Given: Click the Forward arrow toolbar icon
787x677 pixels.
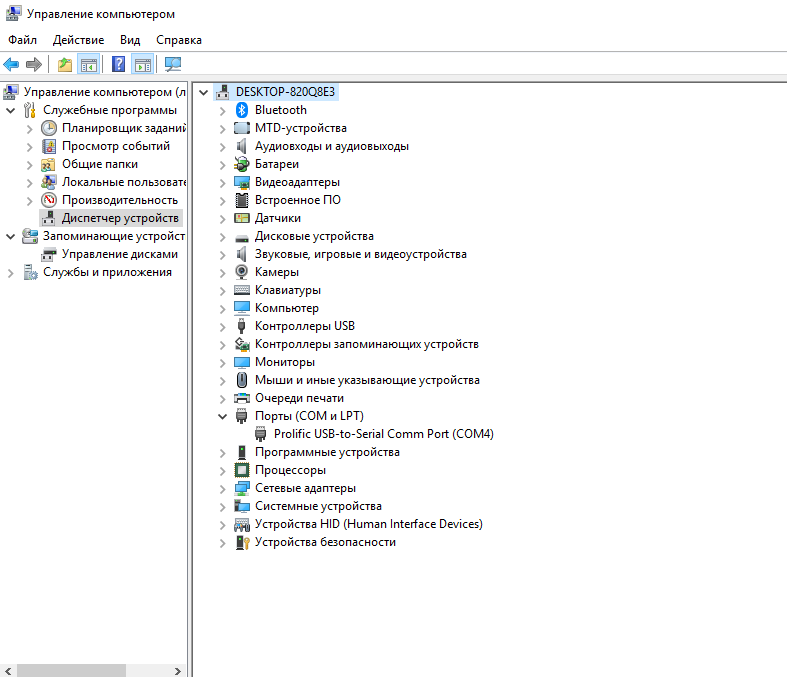Looking at the screenshot, I should (34, 64).
